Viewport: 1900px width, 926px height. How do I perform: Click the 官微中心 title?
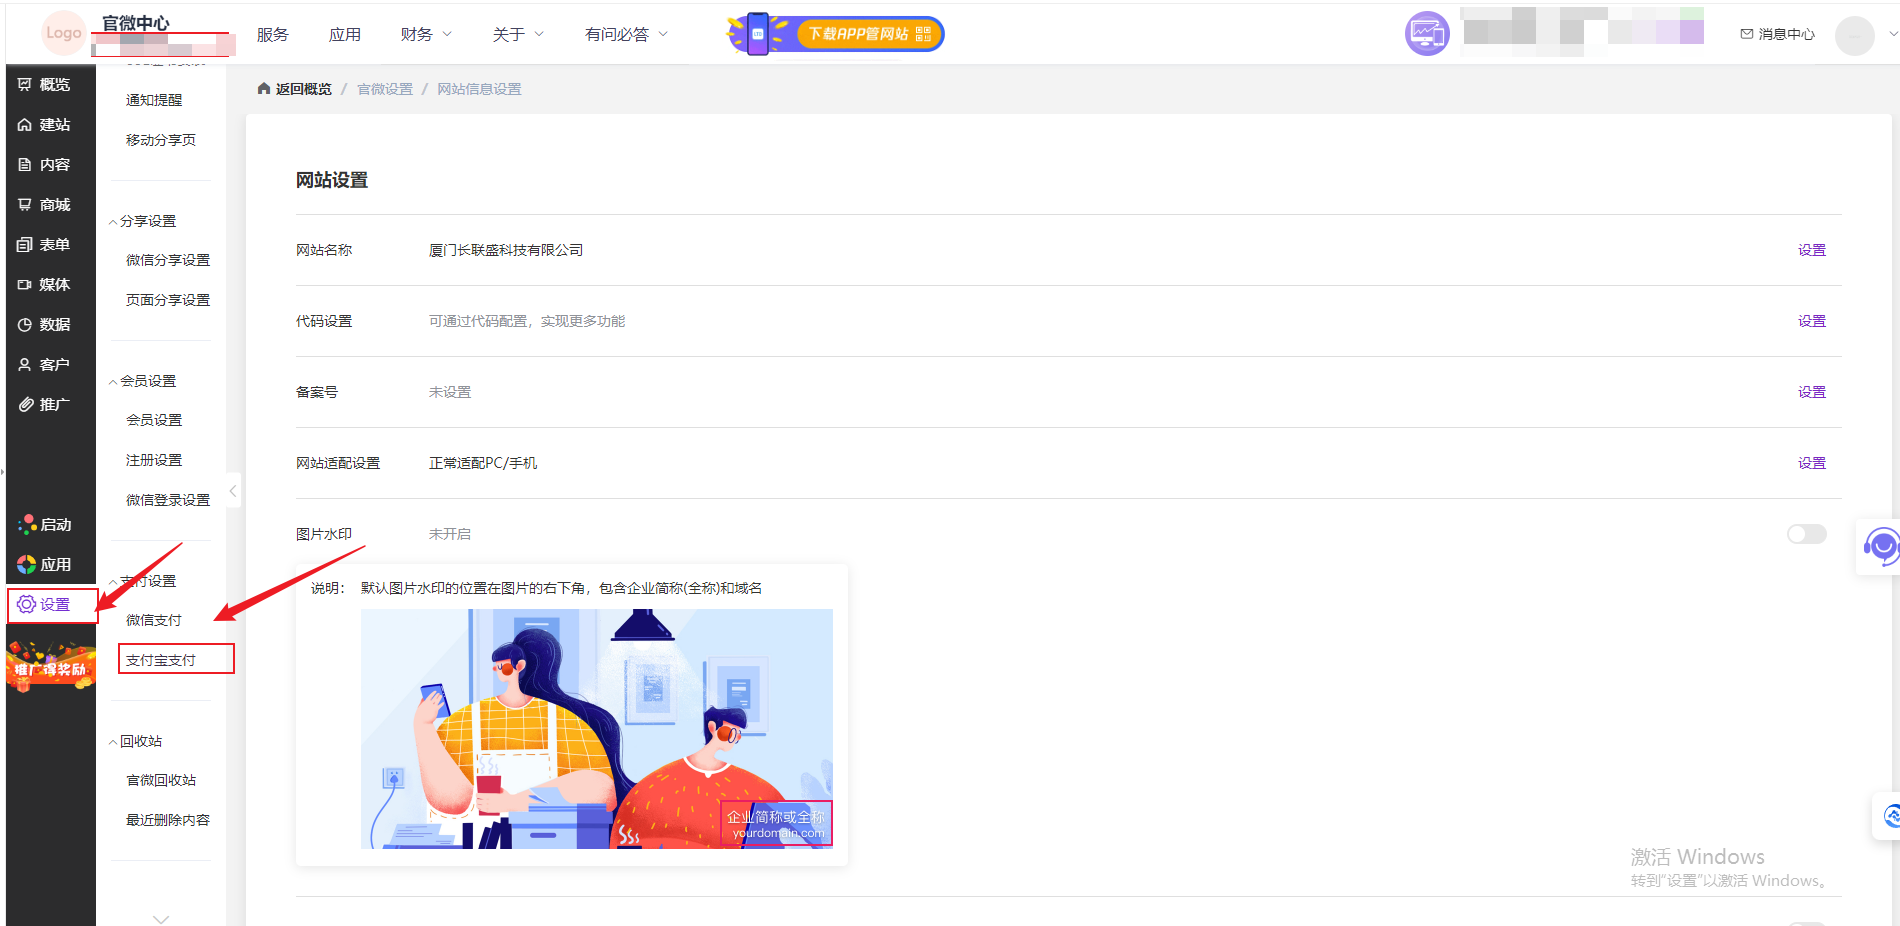click(136, 23)
